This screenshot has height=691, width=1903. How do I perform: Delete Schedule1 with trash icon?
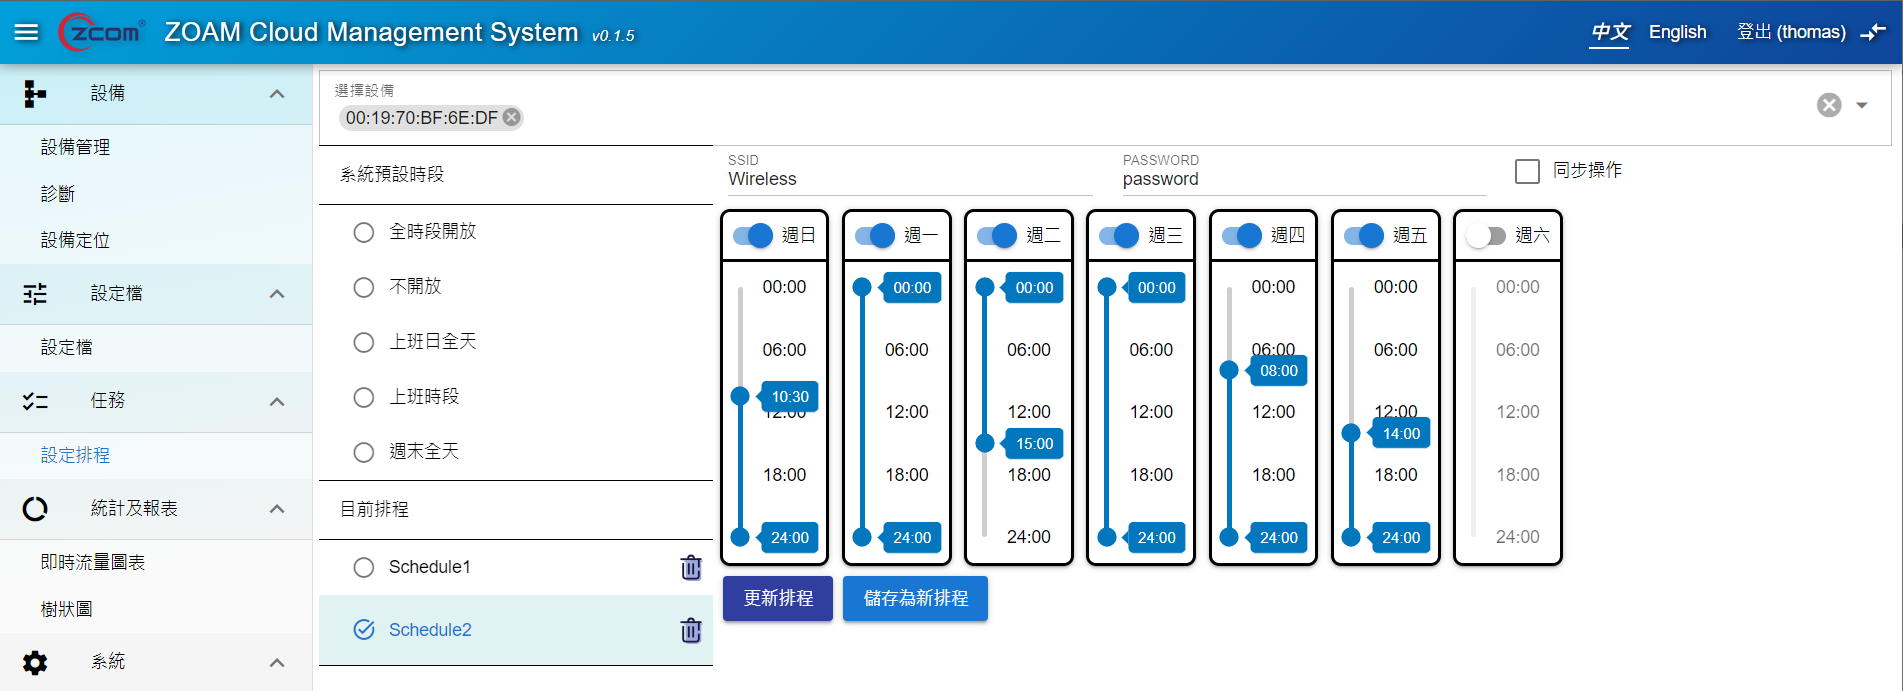pyautogui.click(x=690, y=567)
